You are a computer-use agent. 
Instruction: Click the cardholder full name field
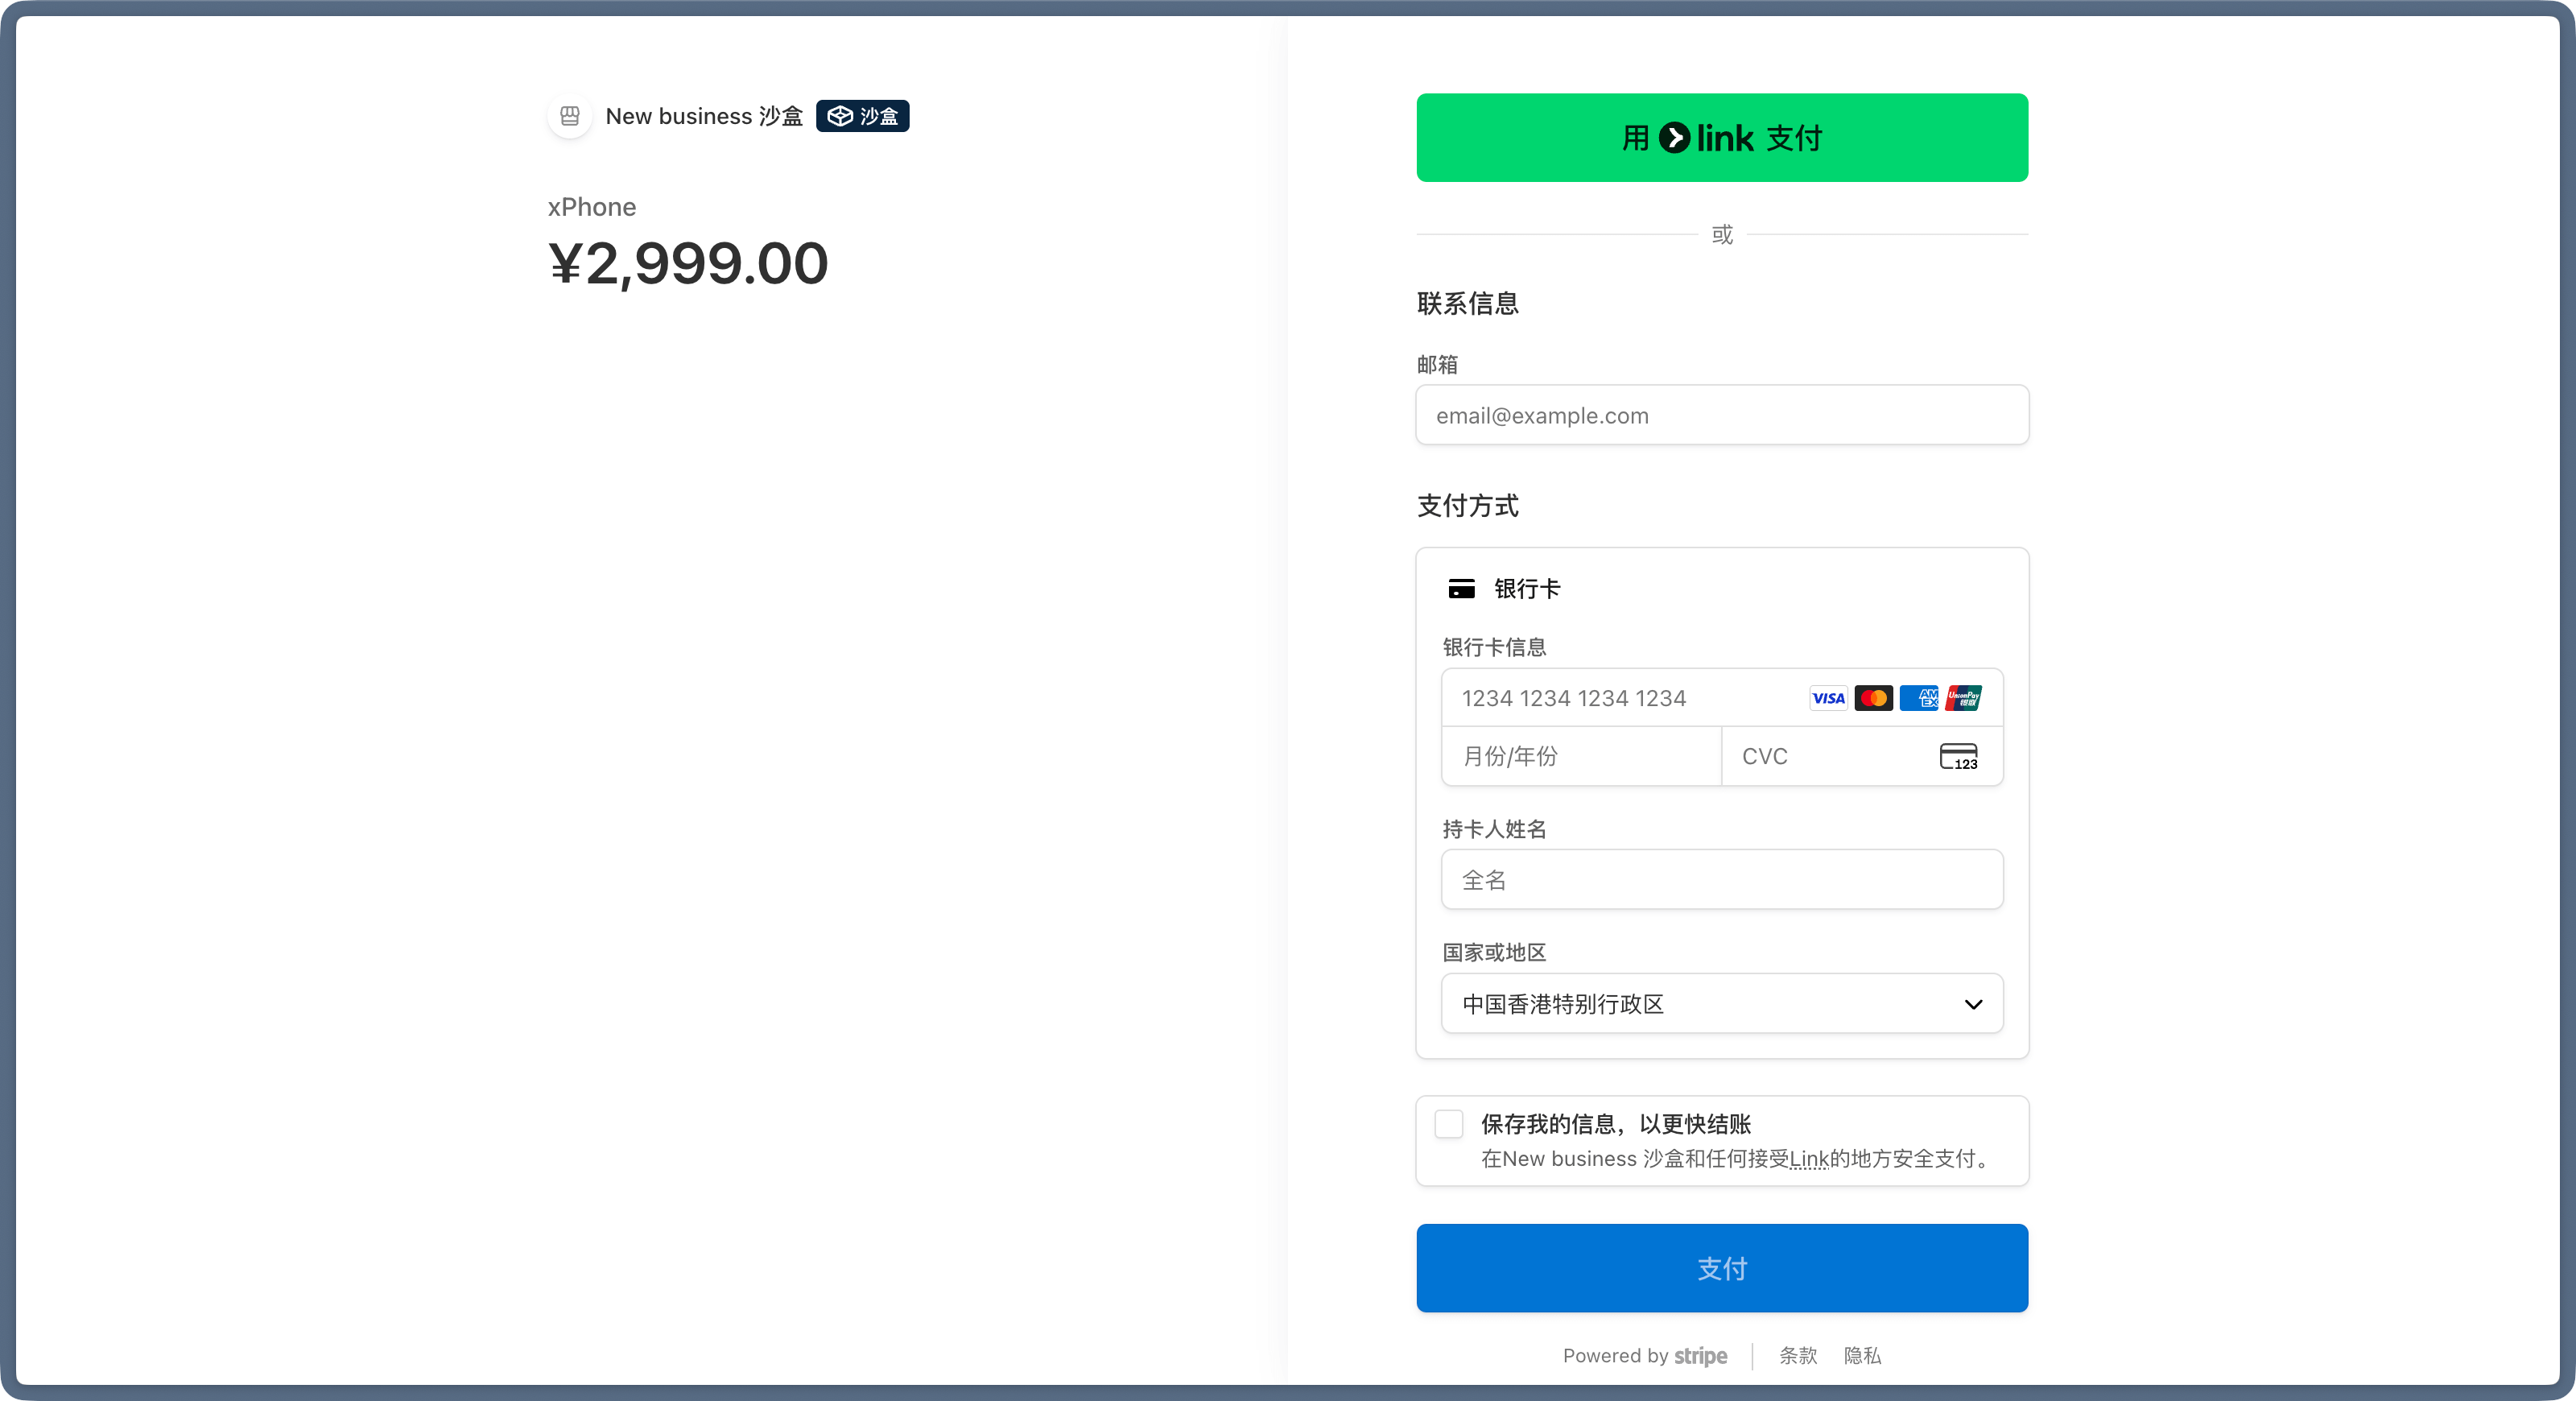pyautogui.click(x=1721, y=880)
